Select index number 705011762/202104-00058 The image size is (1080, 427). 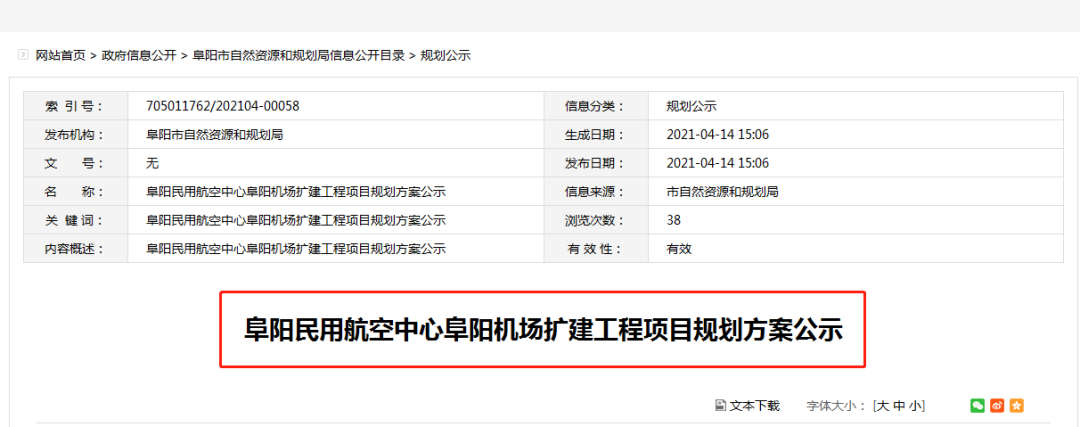pos(222,106)
